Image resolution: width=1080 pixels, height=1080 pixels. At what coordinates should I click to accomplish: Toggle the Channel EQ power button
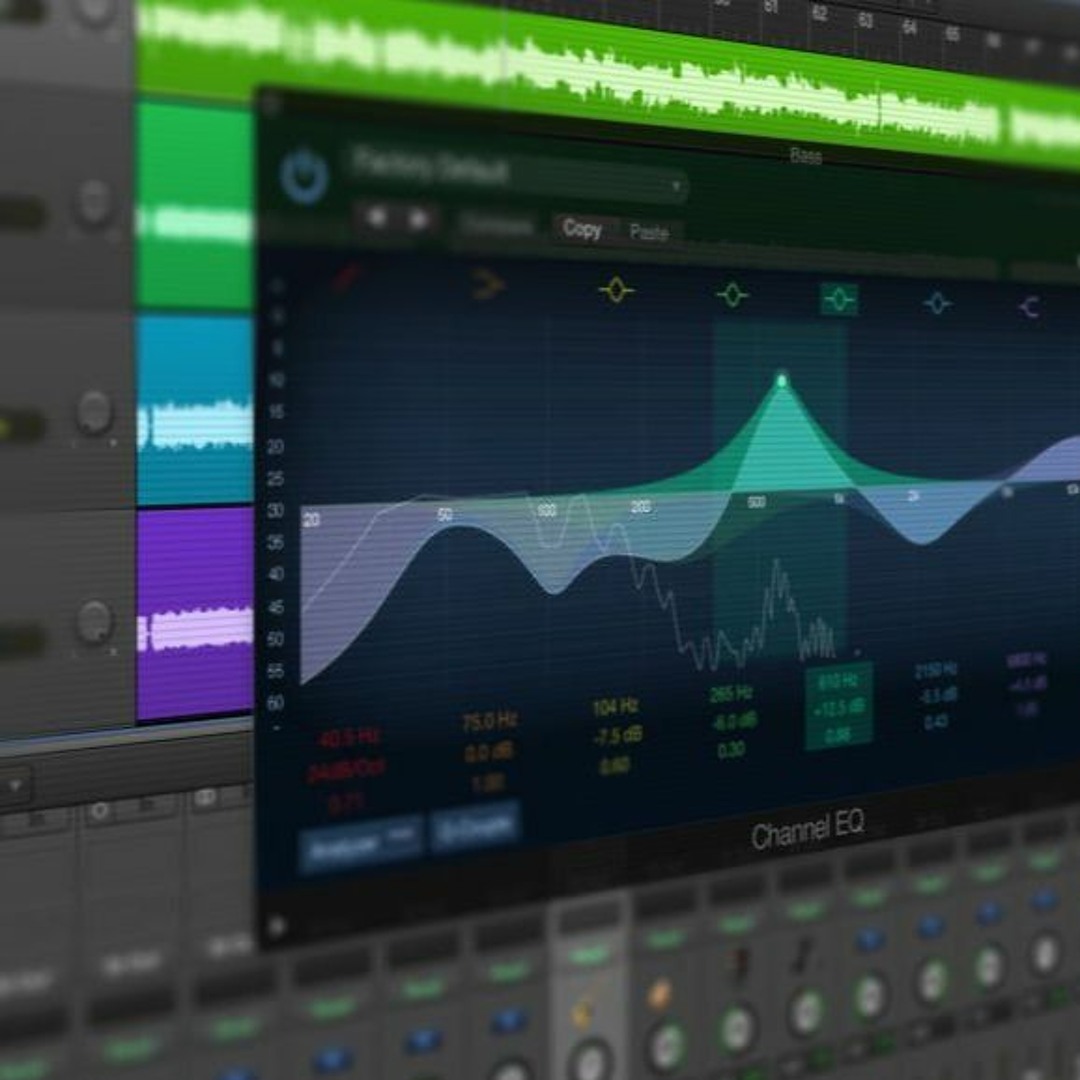click(x=305, y=177)
